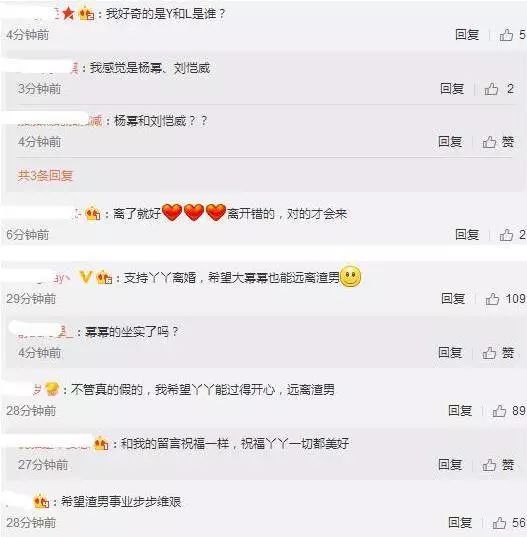The width and height of the screenshot is (527, 537).
Task: Like the comment with 109 likes
Action: pyautogui.click(x=492, y=299)
